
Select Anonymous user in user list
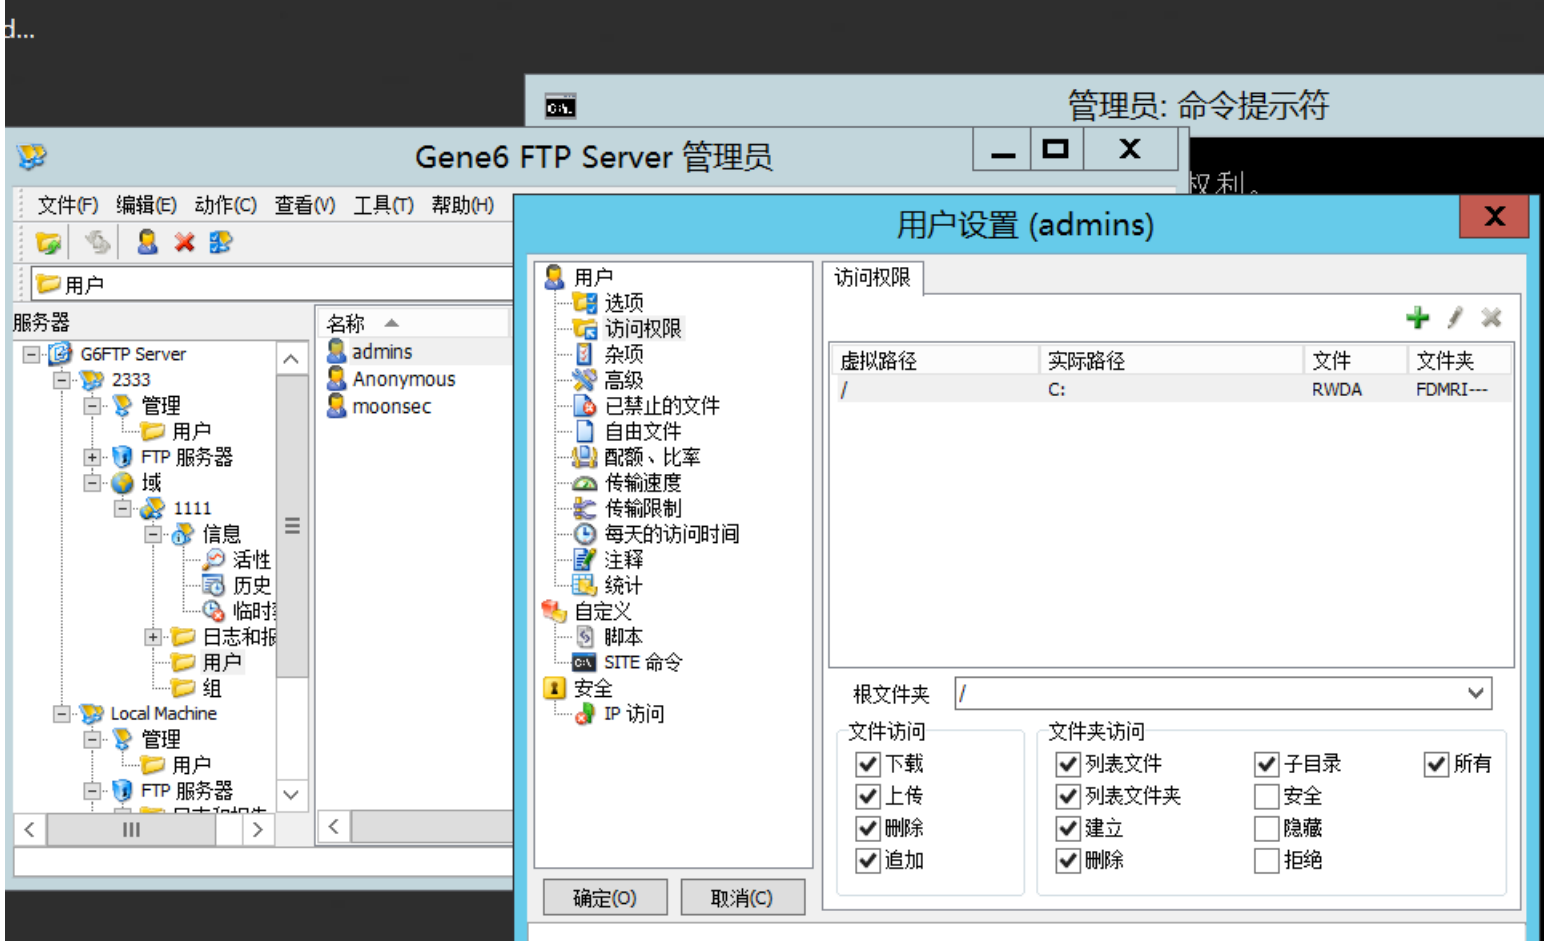click(403, 379)
